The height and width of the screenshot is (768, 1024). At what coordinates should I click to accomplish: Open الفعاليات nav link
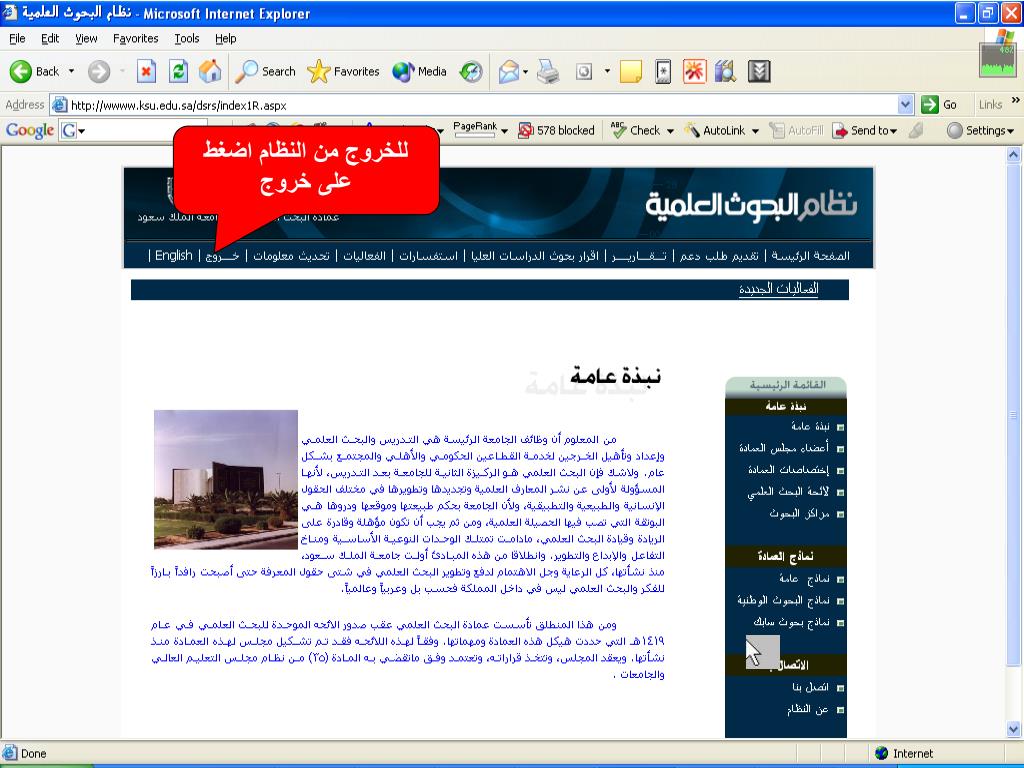[364, 255]
